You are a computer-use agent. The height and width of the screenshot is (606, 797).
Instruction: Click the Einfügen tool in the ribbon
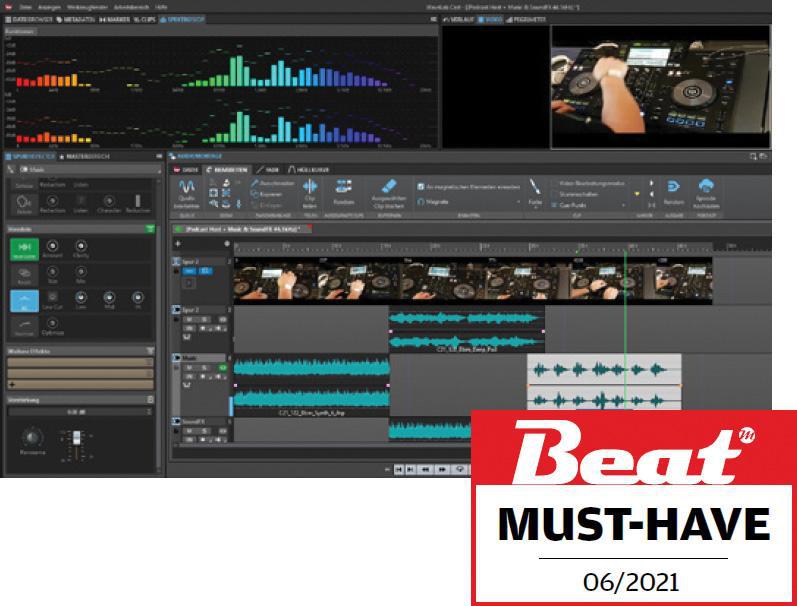point(266,205)
